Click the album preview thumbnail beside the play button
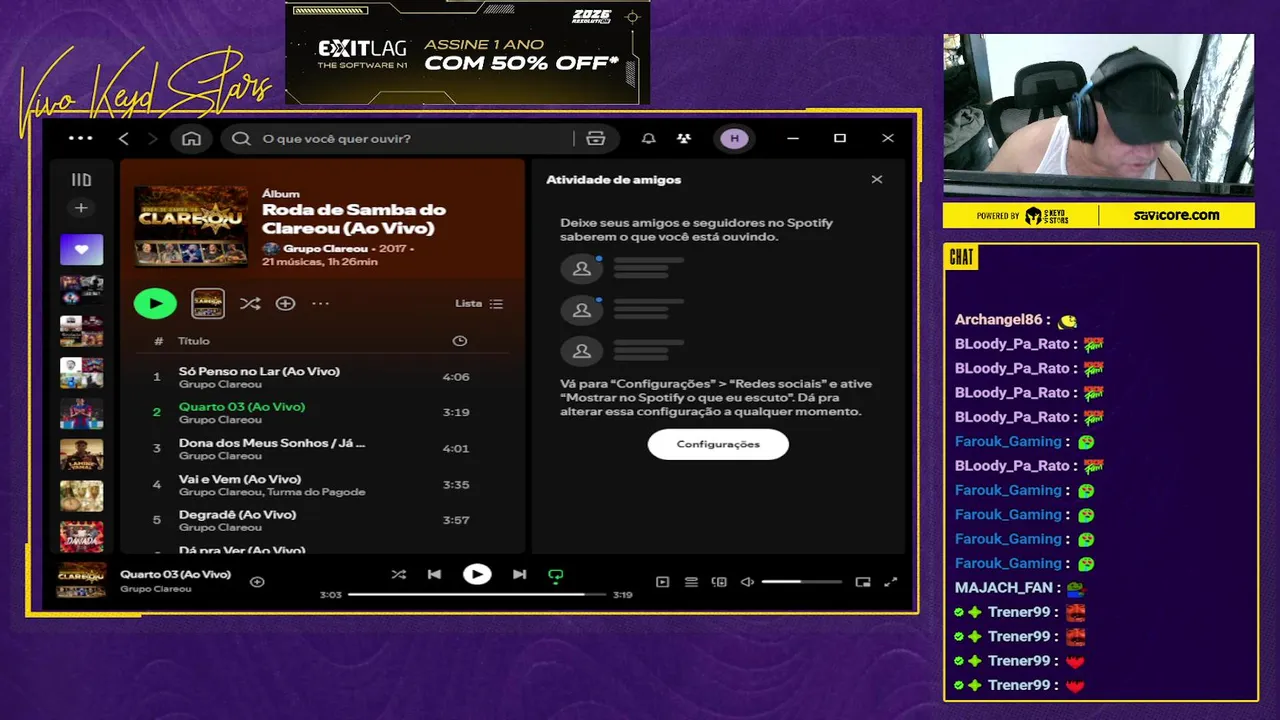 click(208, 303)
